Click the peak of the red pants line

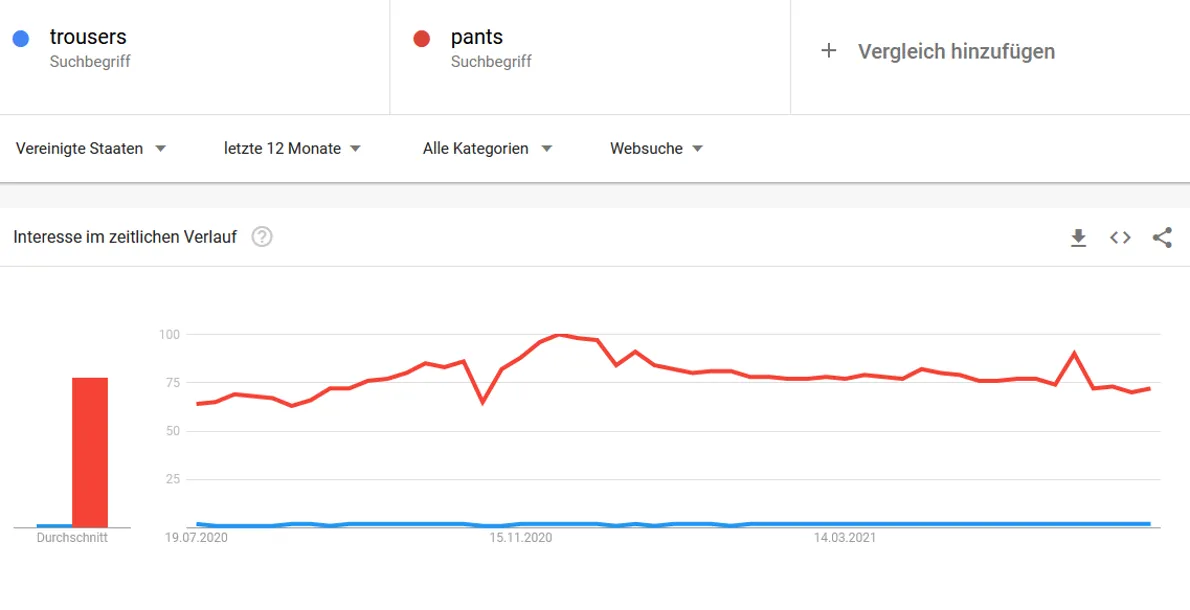[x=560, y=334]
